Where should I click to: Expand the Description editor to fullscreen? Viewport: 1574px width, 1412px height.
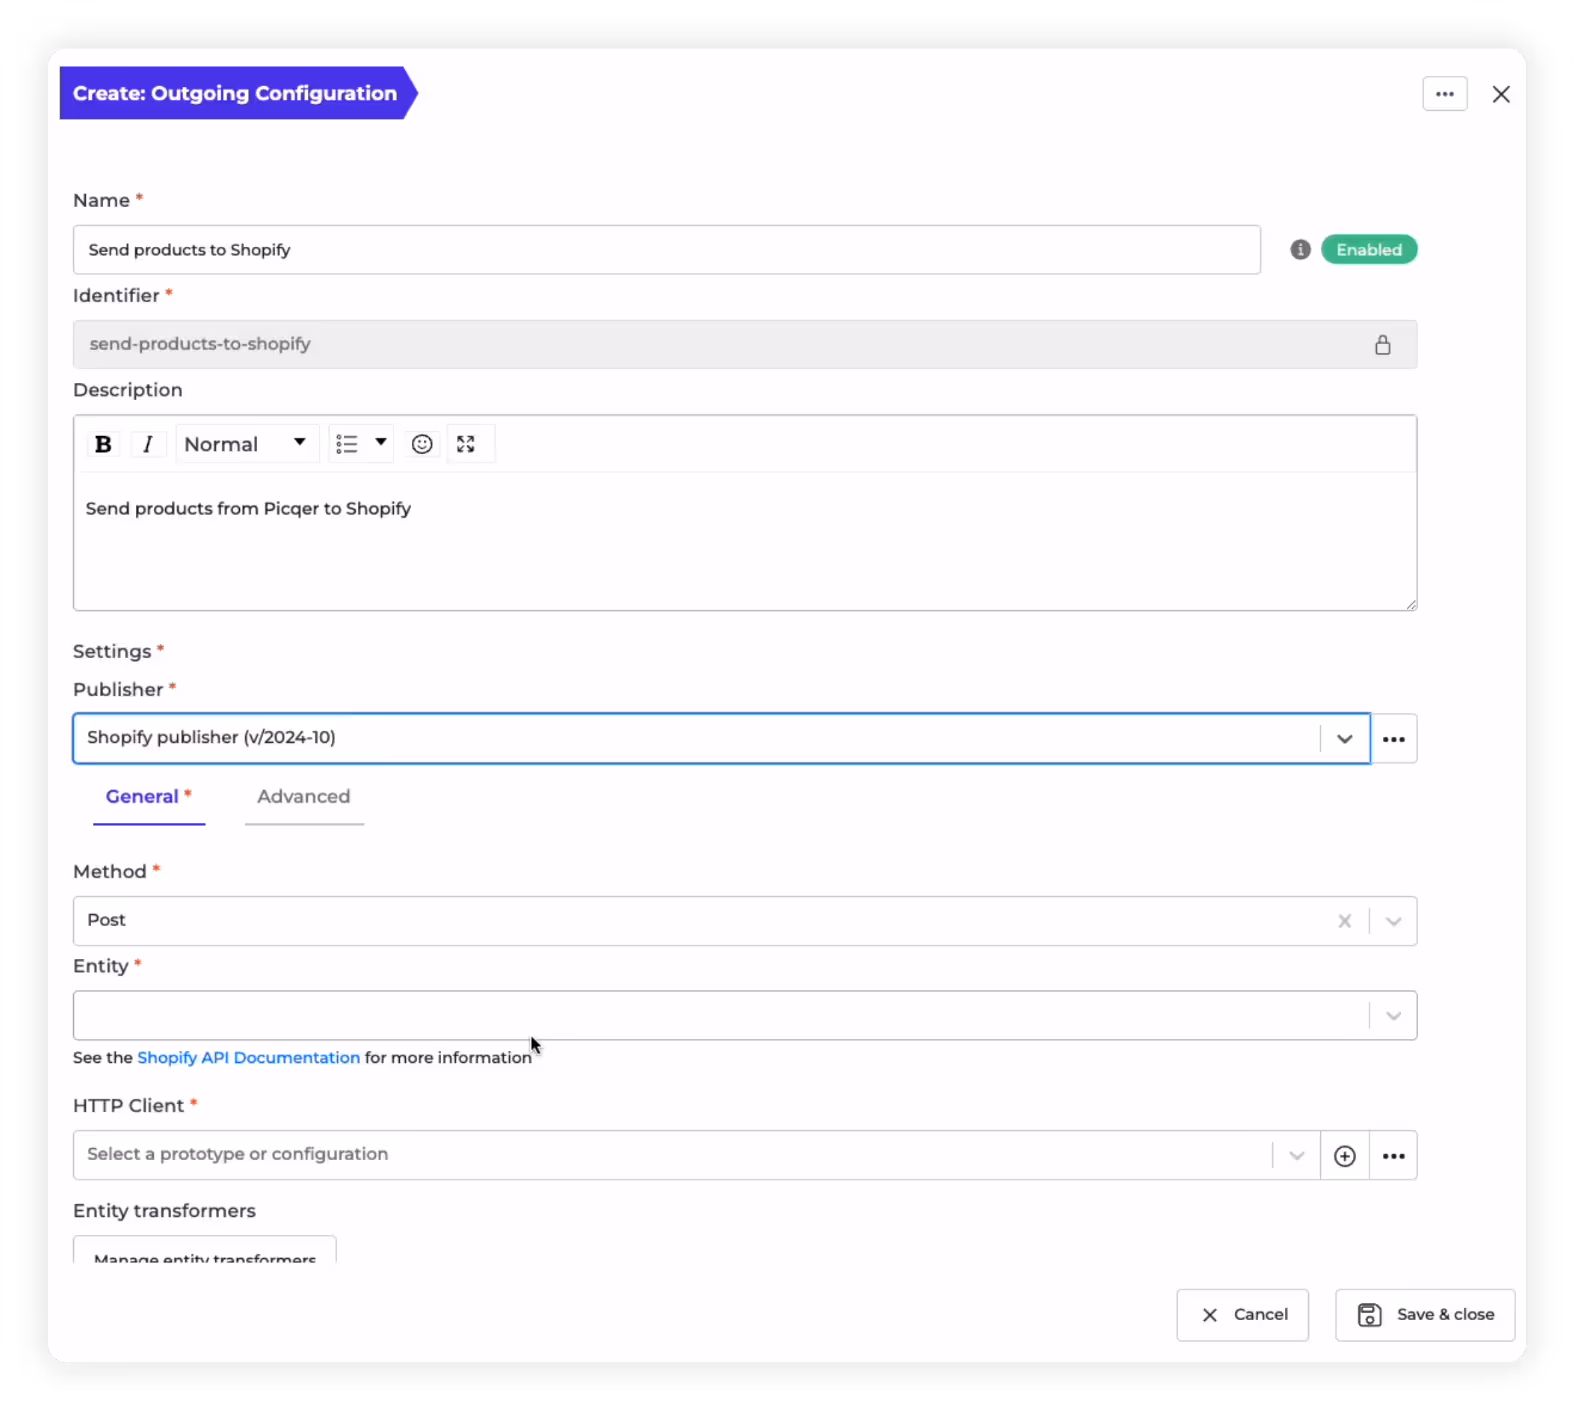pos(466,444)
